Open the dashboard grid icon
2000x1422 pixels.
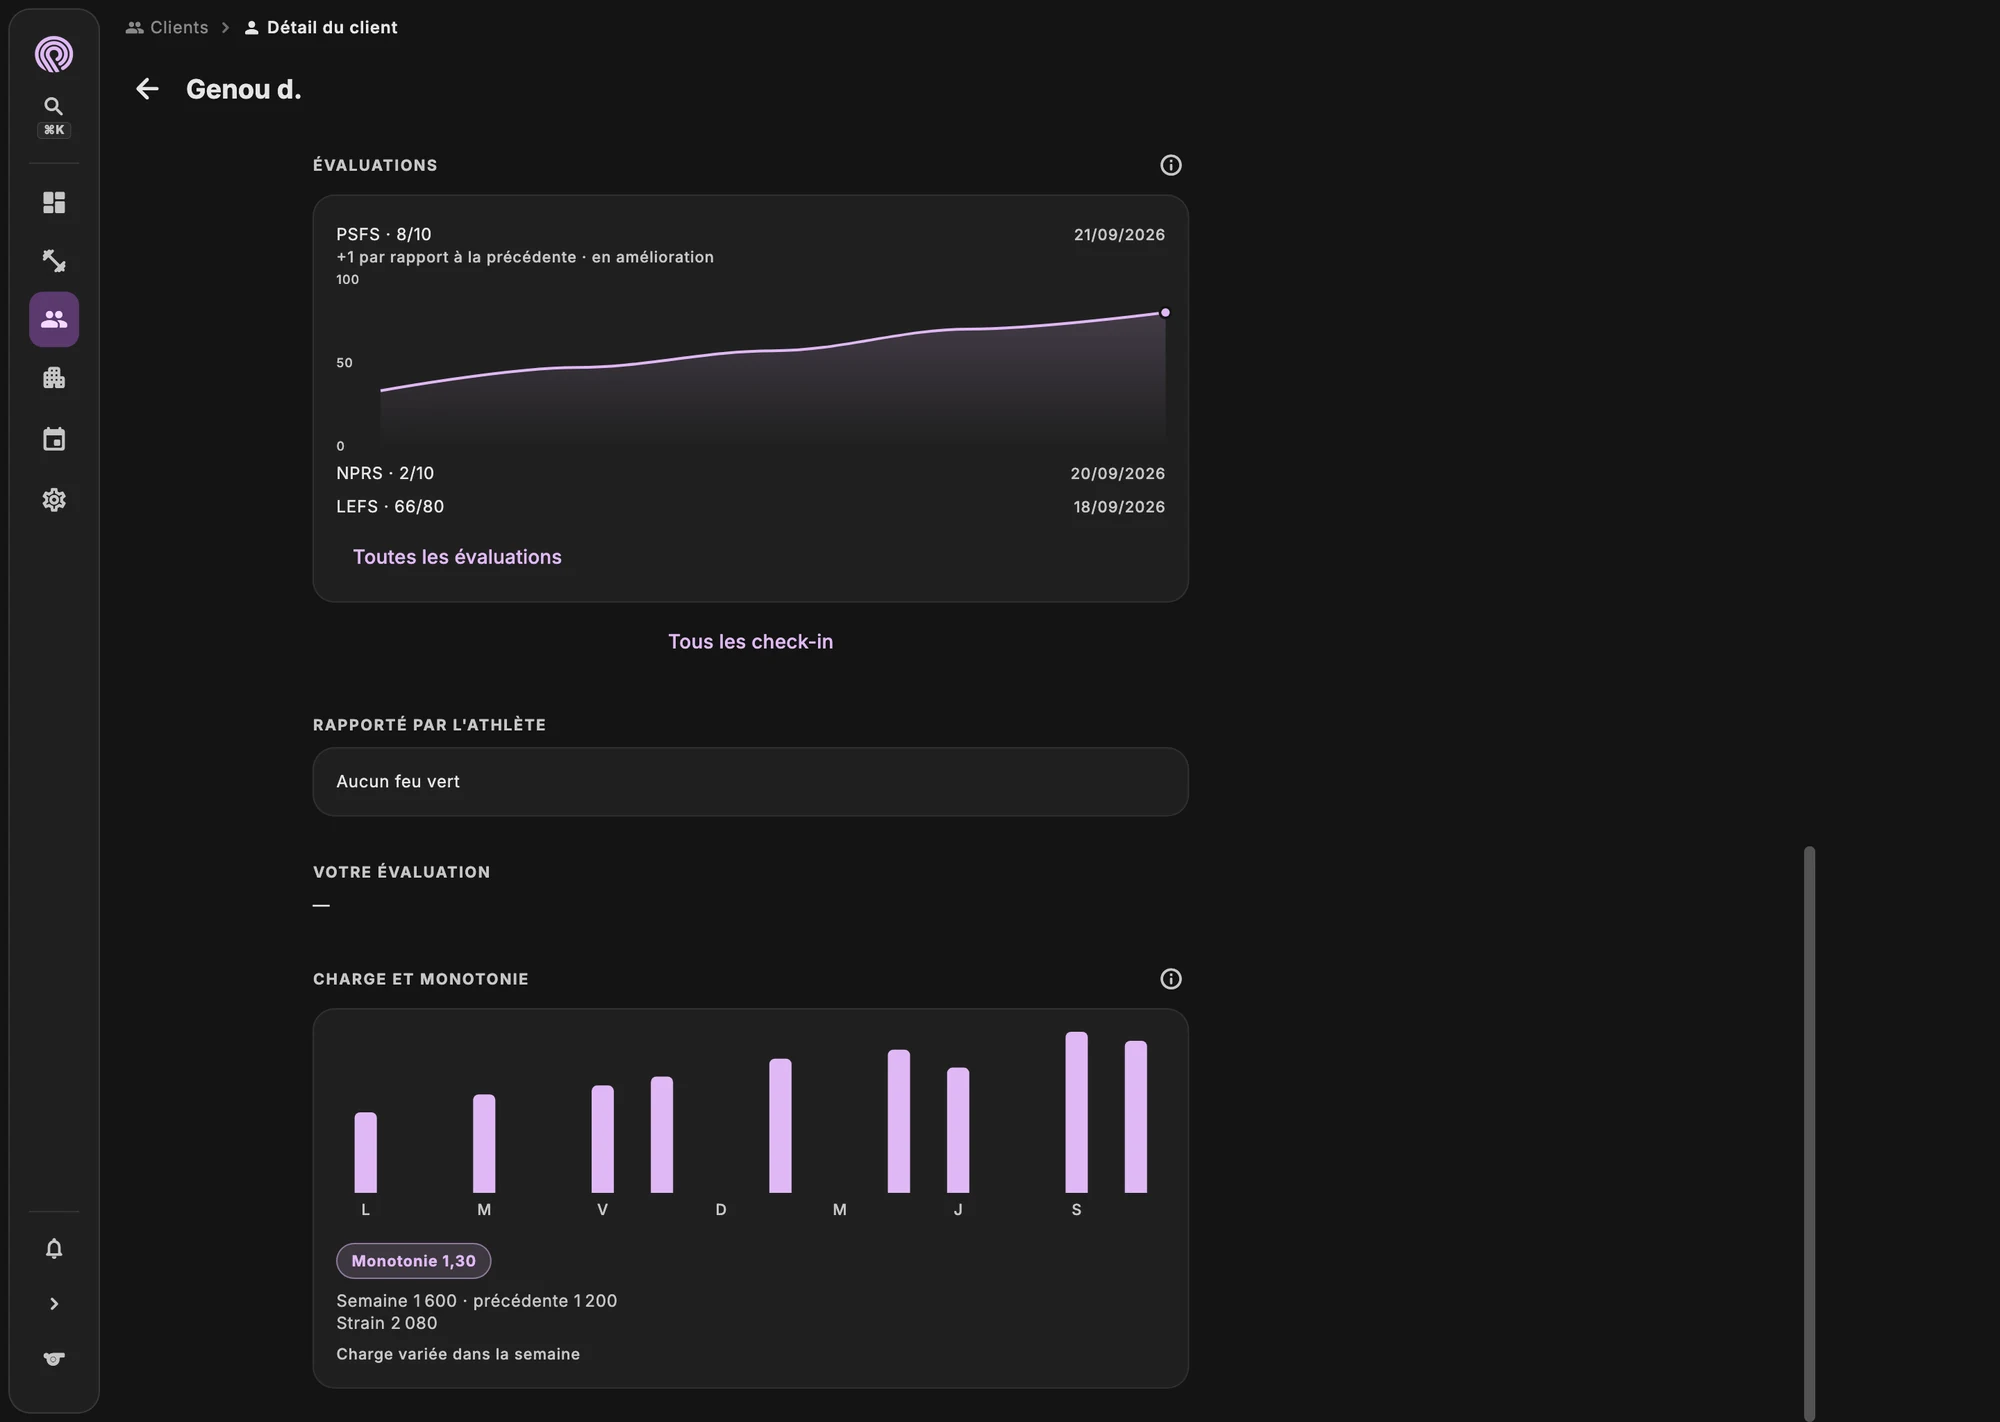pyautogui.click(x=54, y=203)
